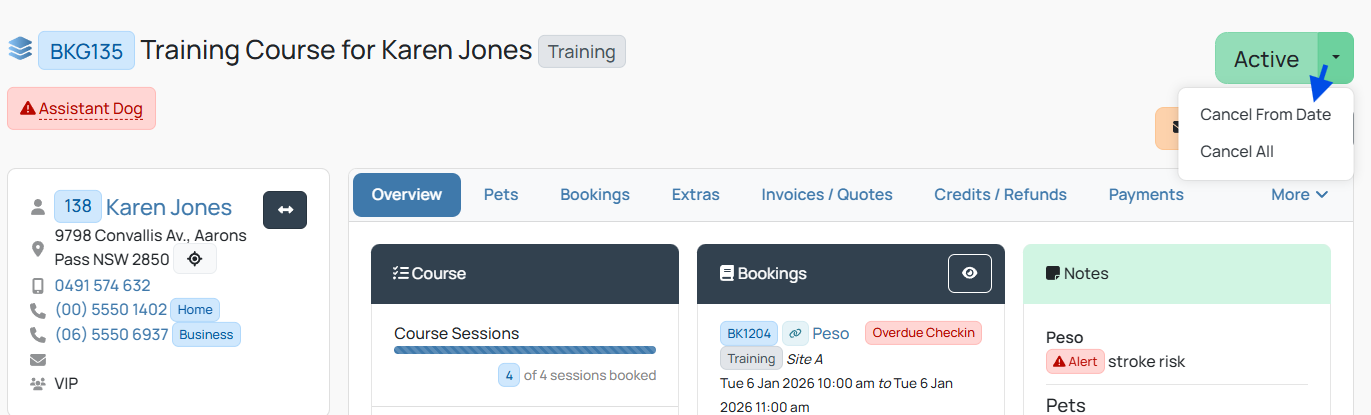Expand the More tab menu

1299,195
